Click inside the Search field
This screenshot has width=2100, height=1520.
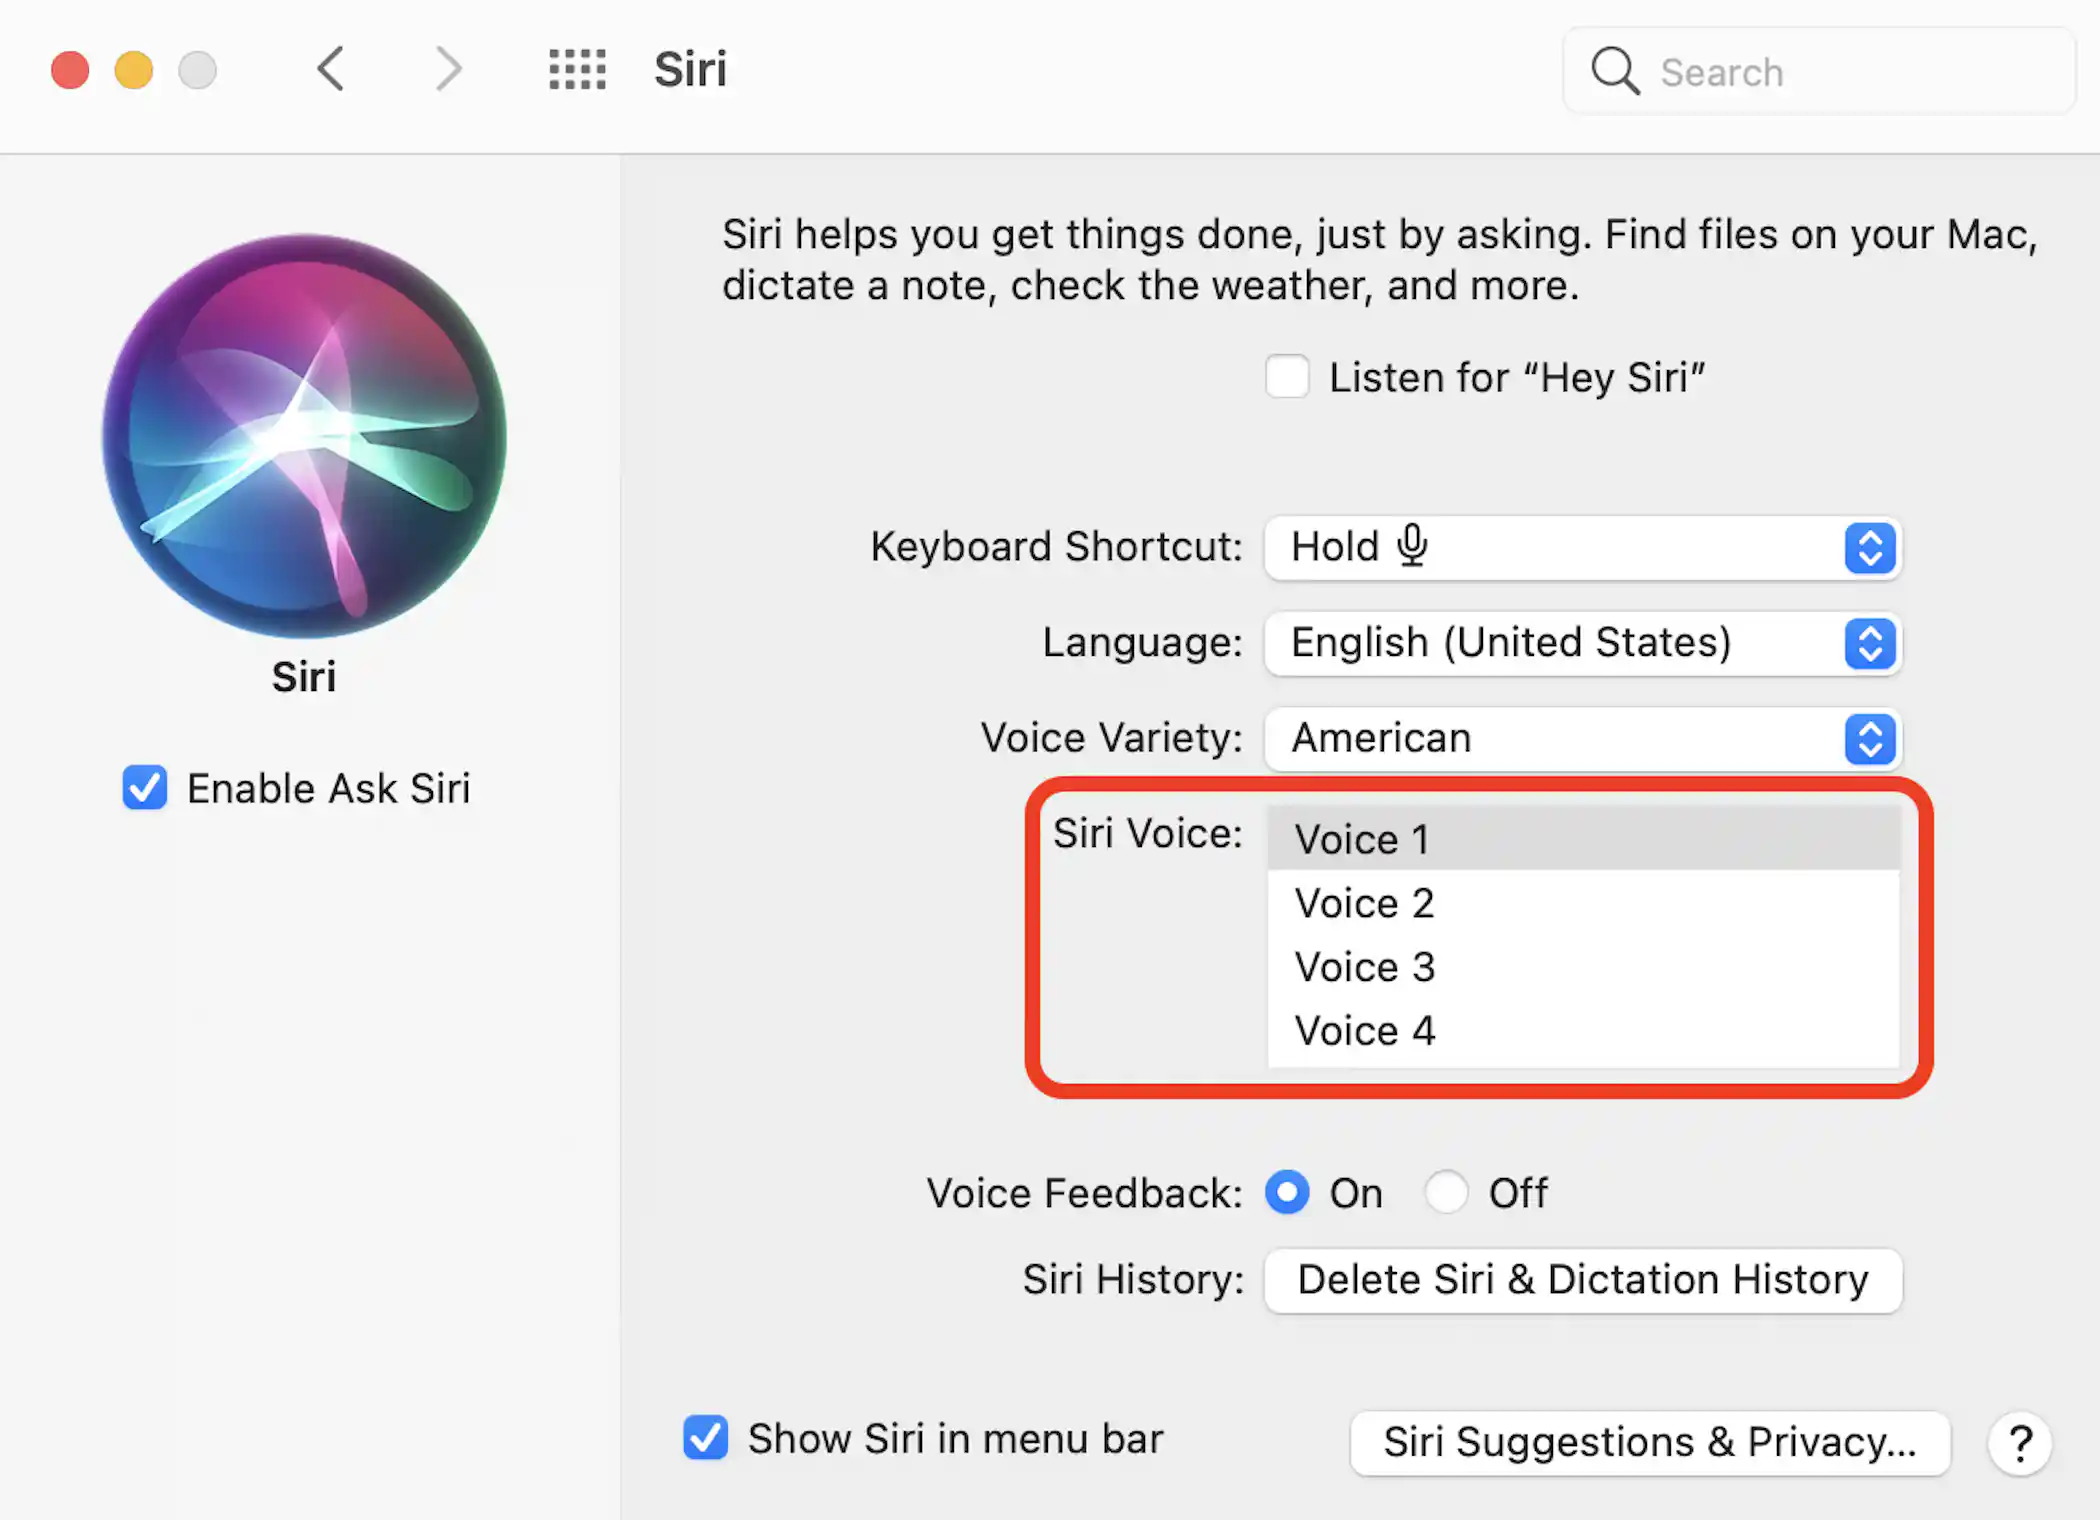click(x=1800, y=71)
